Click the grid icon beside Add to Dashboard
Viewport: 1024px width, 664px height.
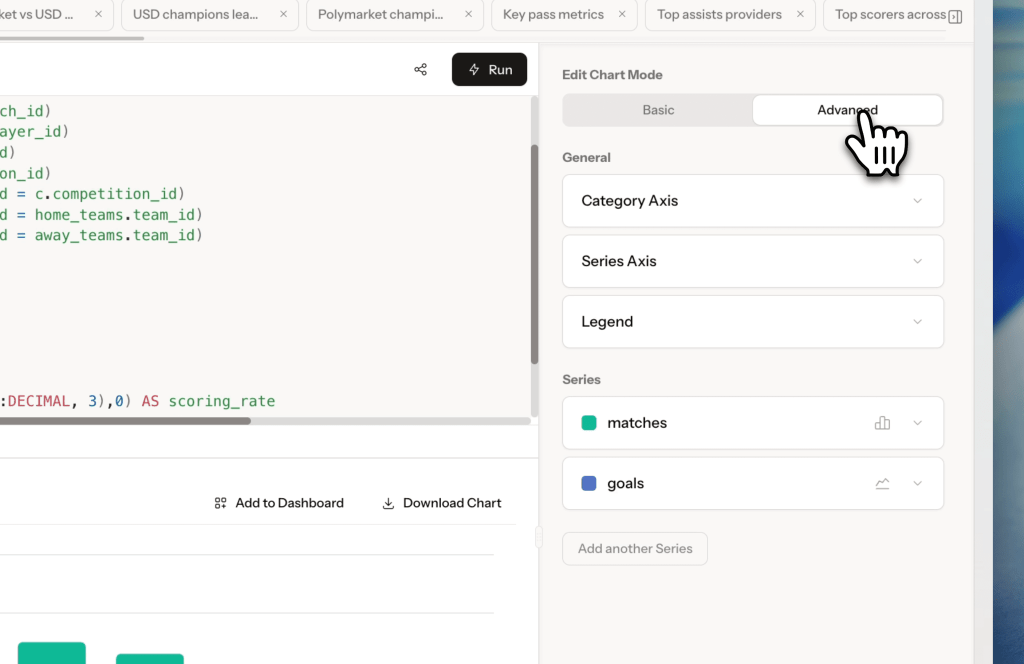click(x=220, y=503)
